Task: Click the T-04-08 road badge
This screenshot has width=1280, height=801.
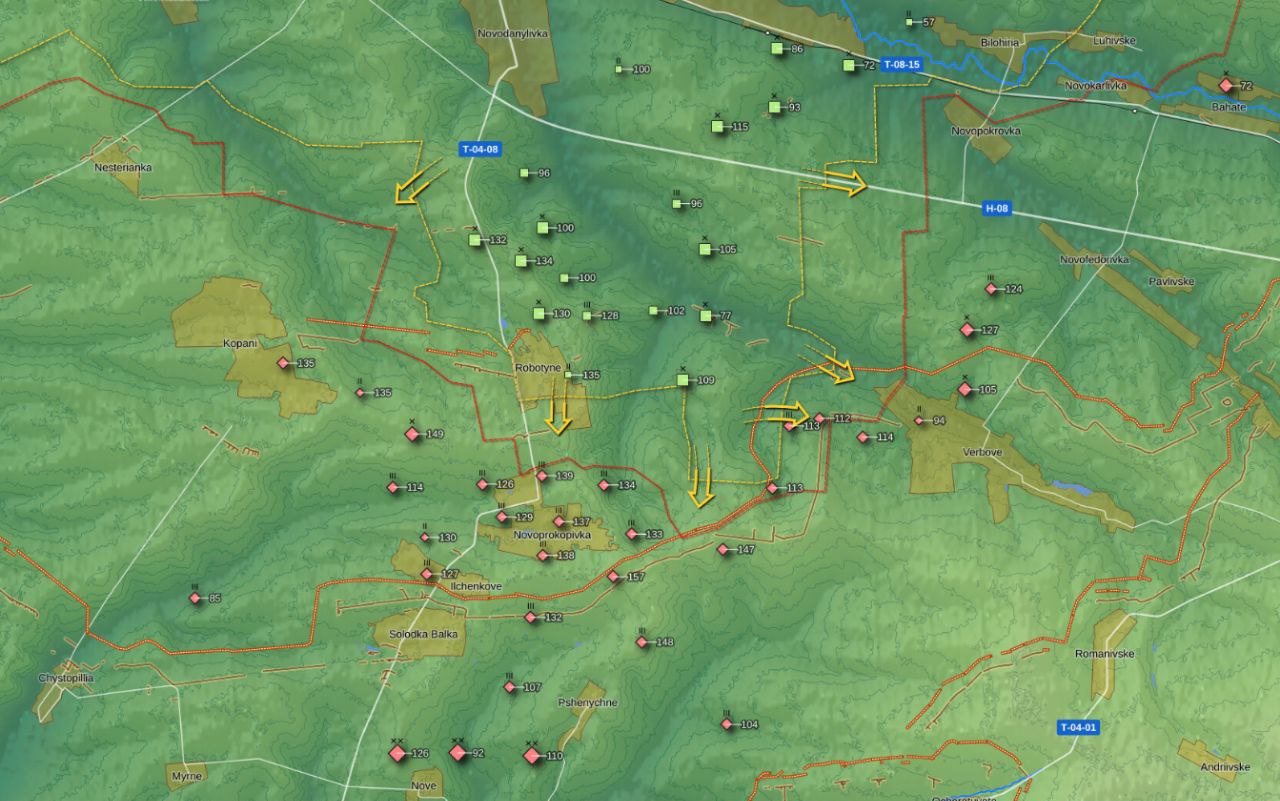Action: click(480, 149)
